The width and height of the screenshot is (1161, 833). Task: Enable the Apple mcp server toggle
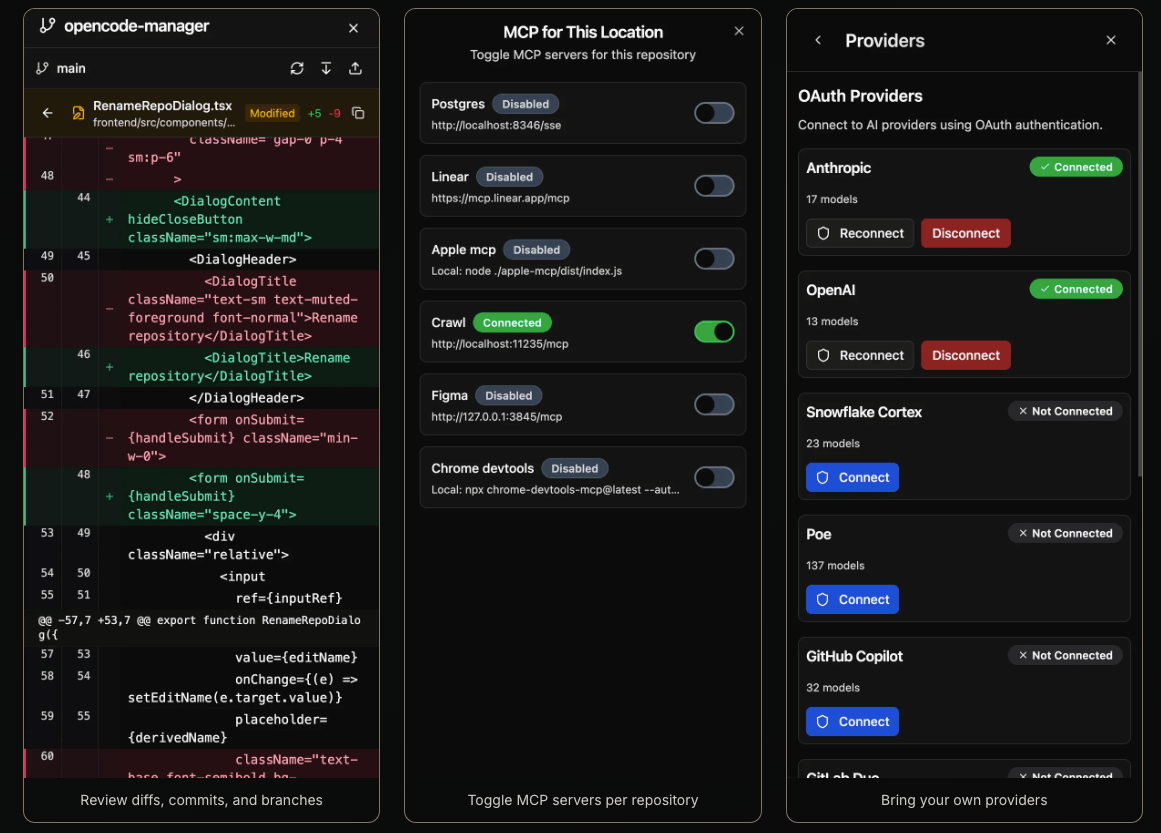(714, 258)
